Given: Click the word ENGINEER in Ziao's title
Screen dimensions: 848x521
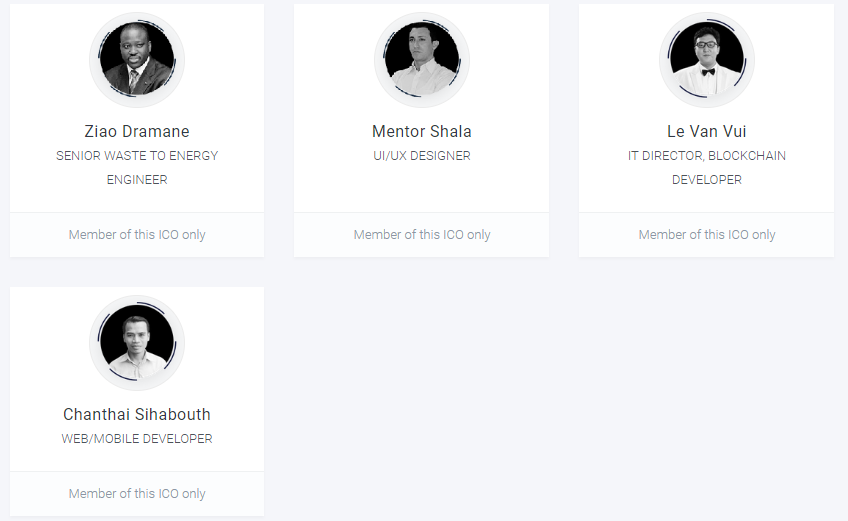Looking at the screenshot, I should 137,180.
